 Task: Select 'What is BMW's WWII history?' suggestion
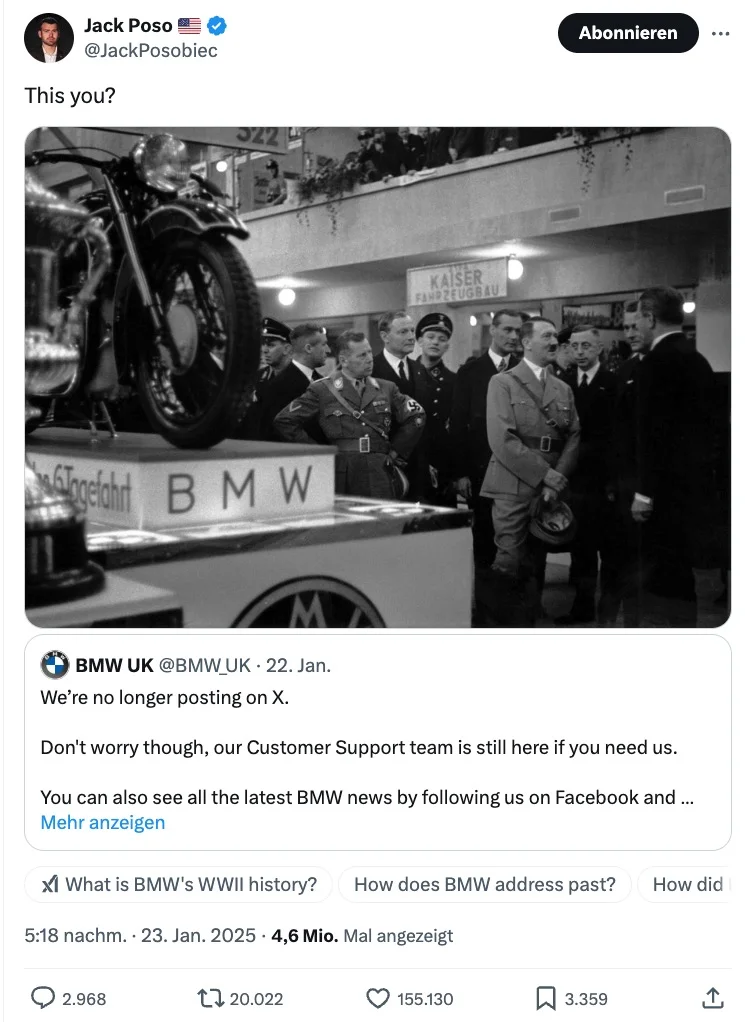click(179, 884)
